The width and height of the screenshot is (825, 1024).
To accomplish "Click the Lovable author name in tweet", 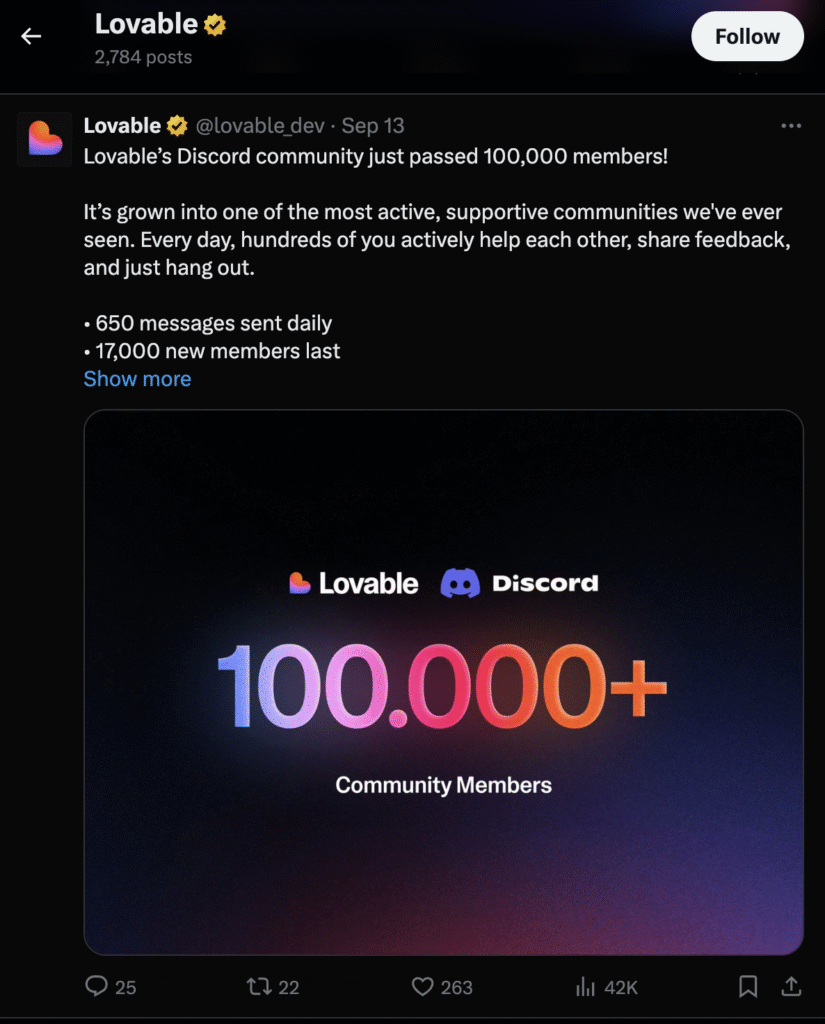I will (122, 126).
